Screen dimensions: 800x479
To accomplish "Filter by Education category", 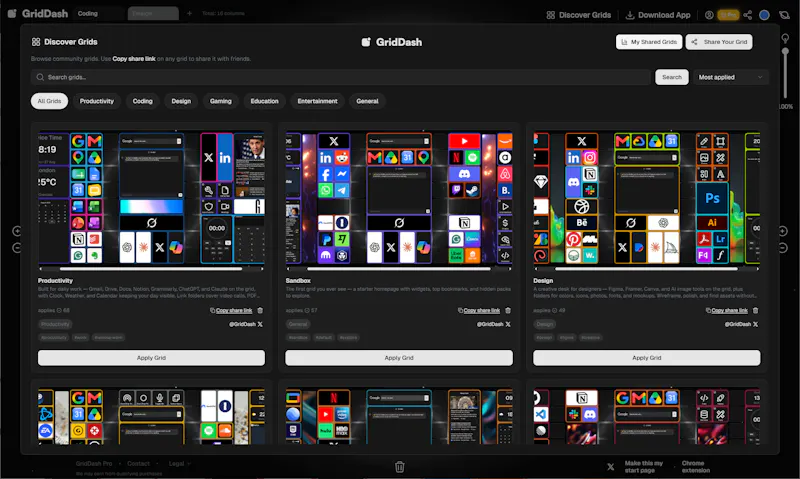I will point(264,101).
